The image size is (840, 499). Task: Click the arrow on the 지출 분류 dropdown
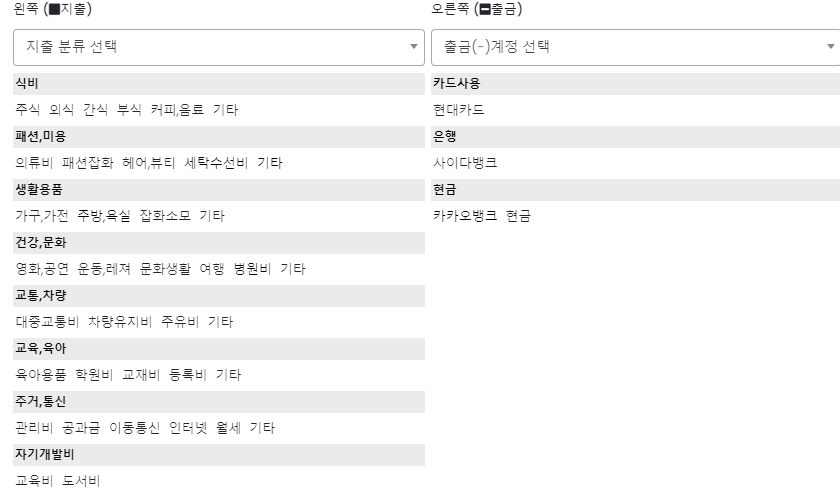point(414,47)
